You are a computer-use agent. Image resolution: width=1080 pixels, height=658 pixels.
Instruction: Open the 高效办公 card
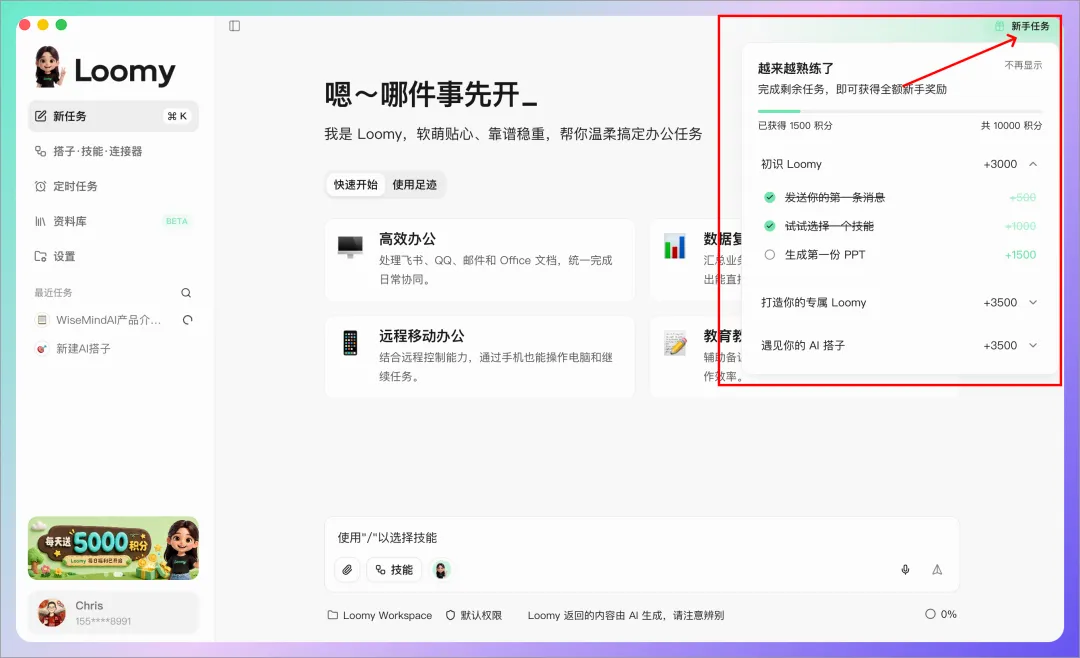point(479,259)
